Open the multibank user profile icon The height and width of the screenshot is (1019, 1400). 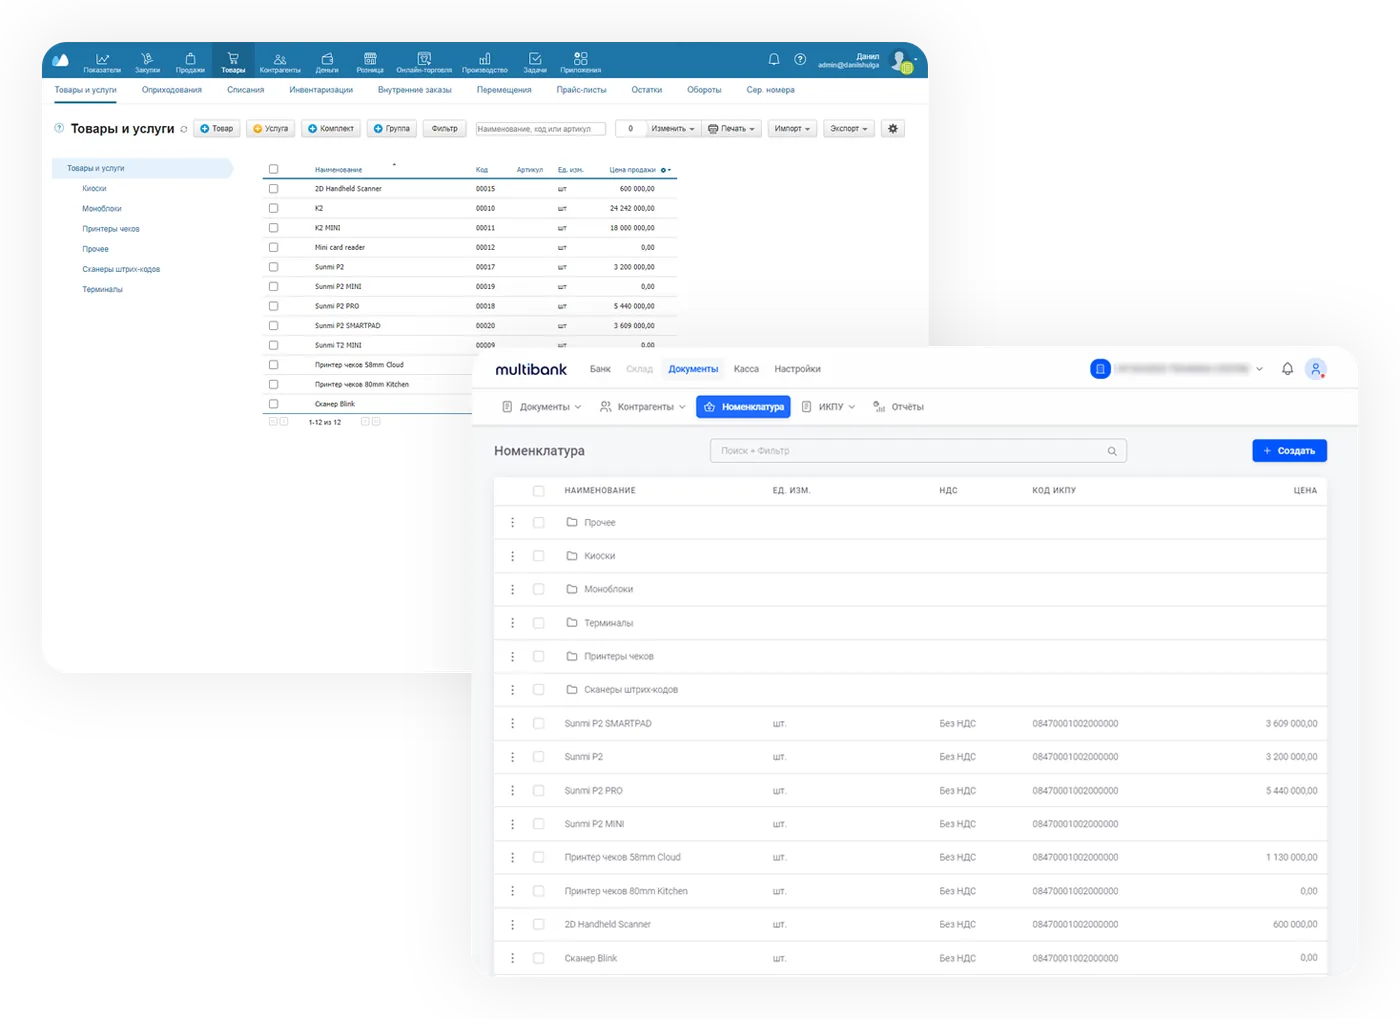pos(1316,369)
